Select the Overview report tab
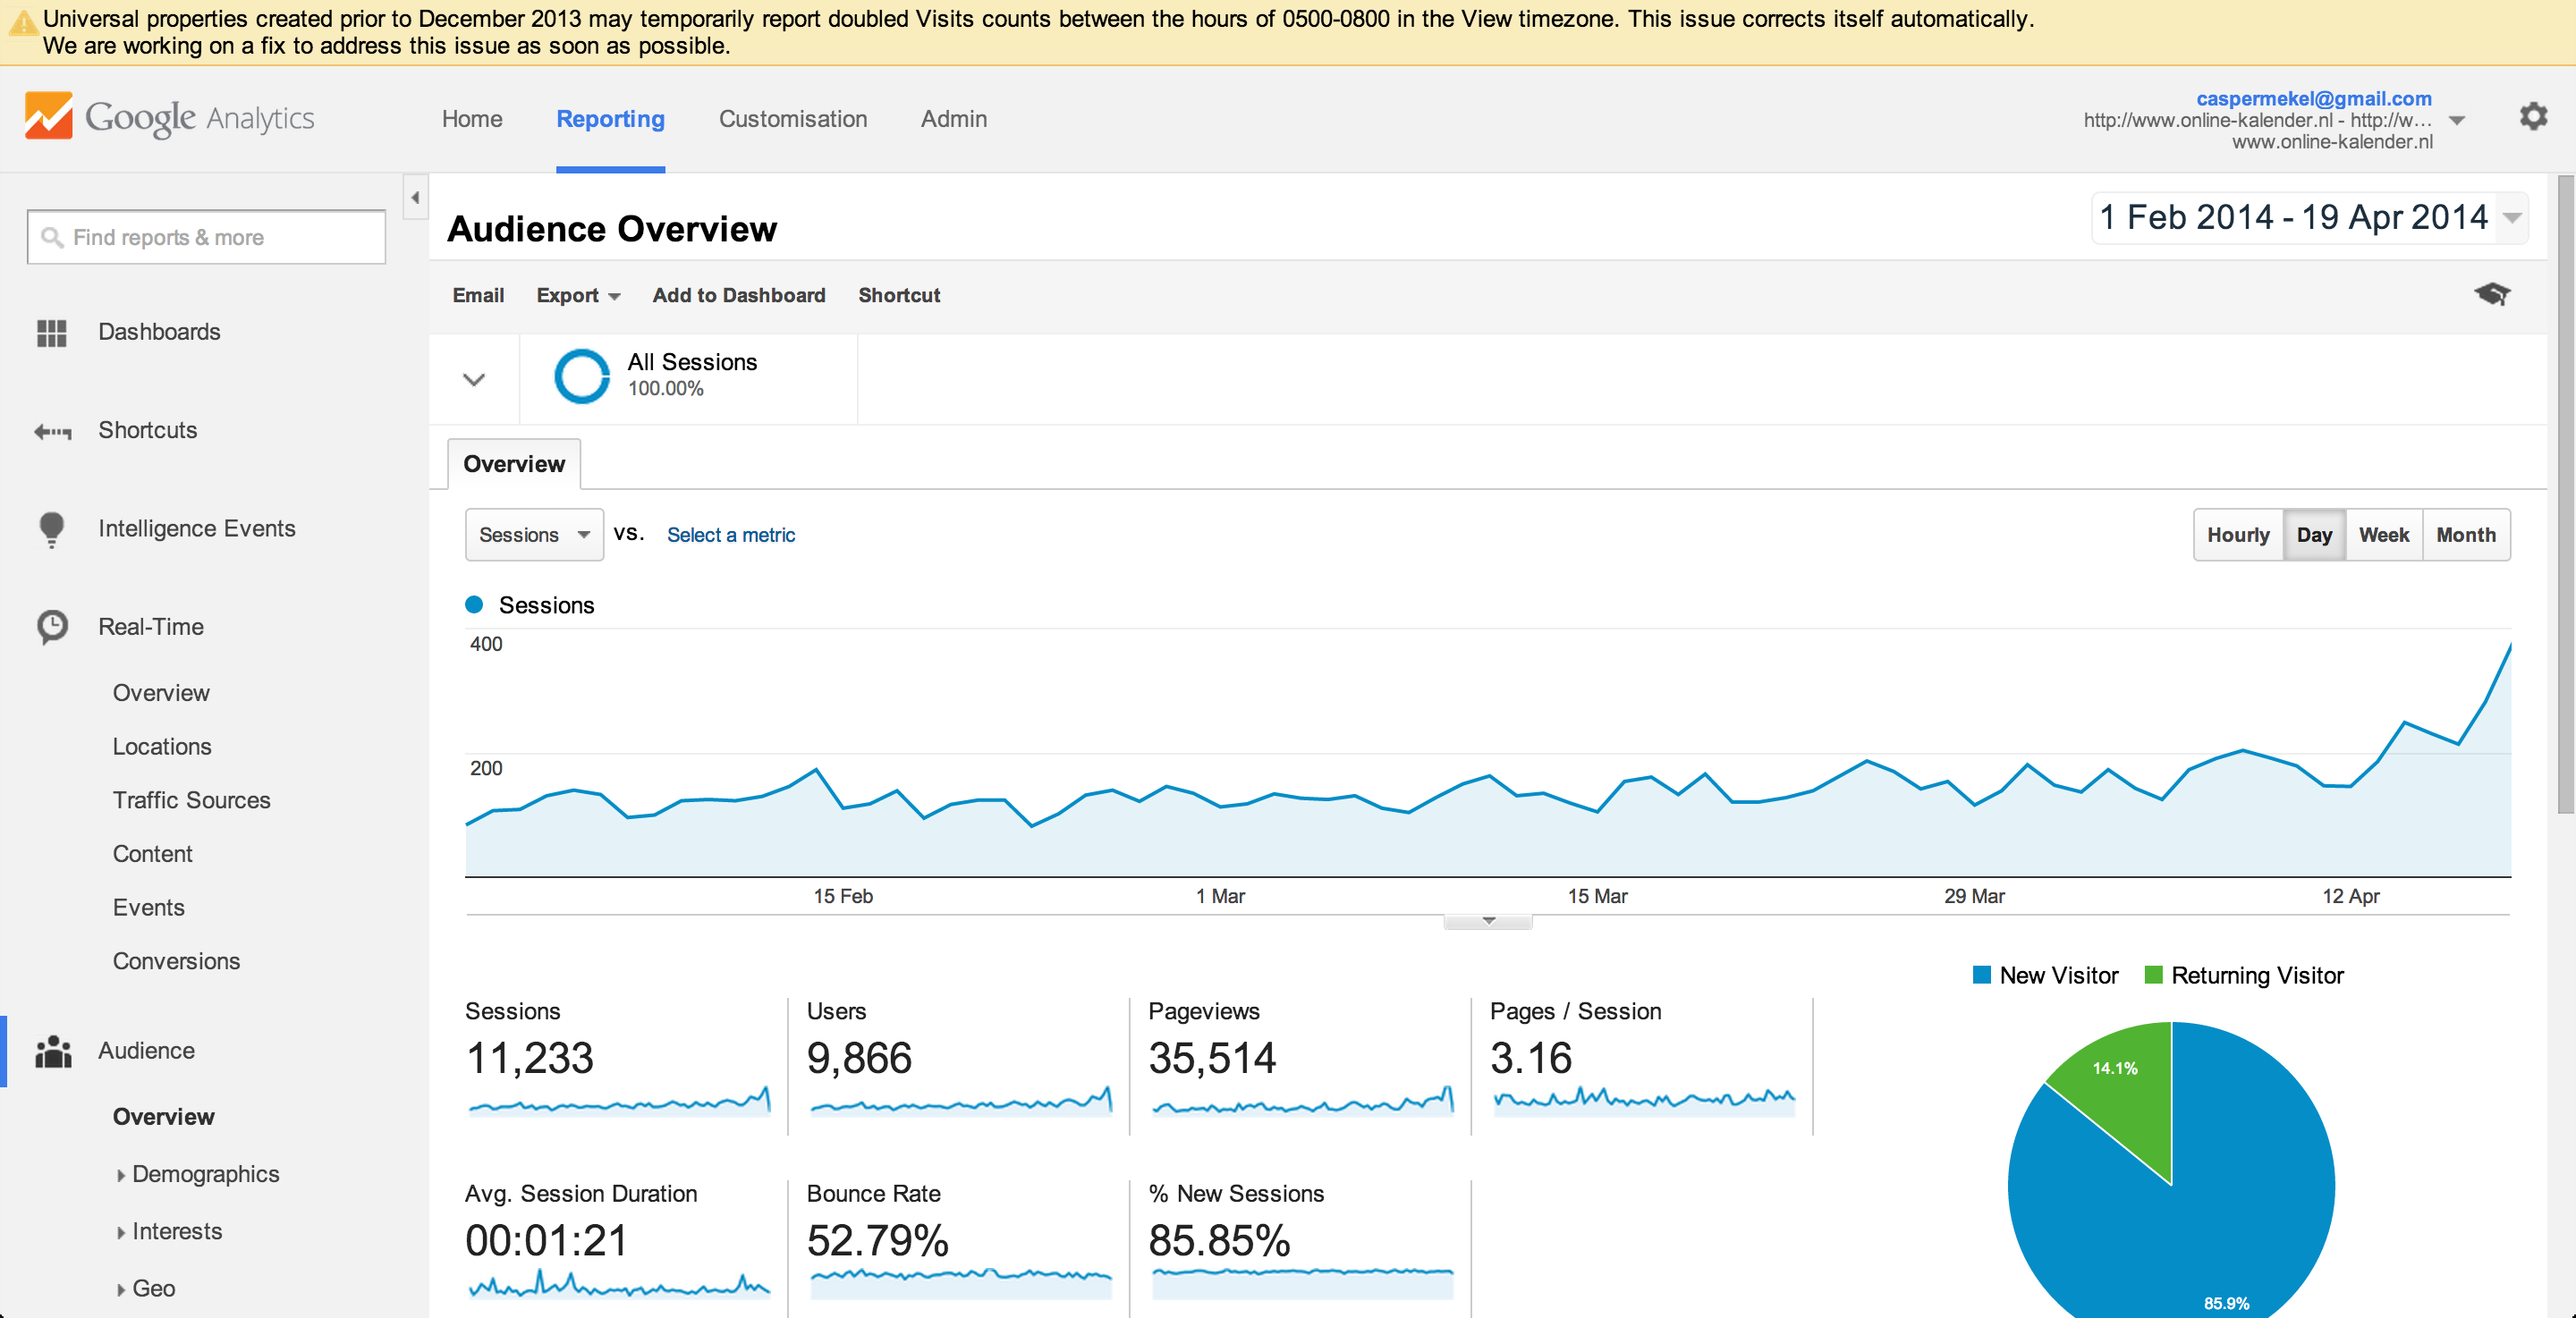The width and height of the screenshot is (2576, 1318). (x=514, y=464)
